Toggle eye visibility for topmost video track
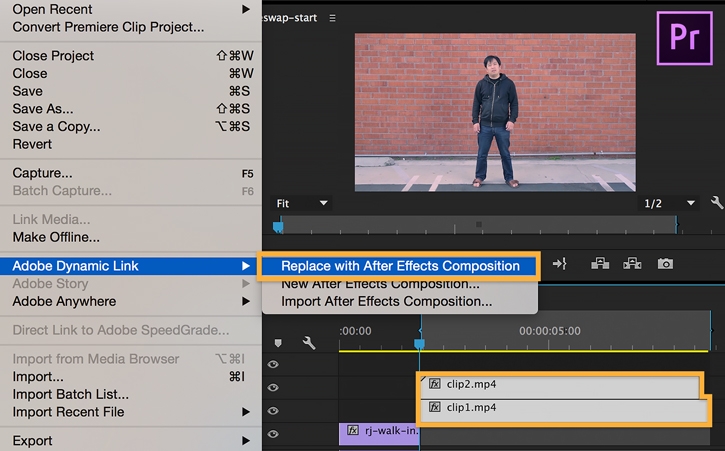Image resolution: width=725 pixels, height=451 pixels. coord(274,365)
